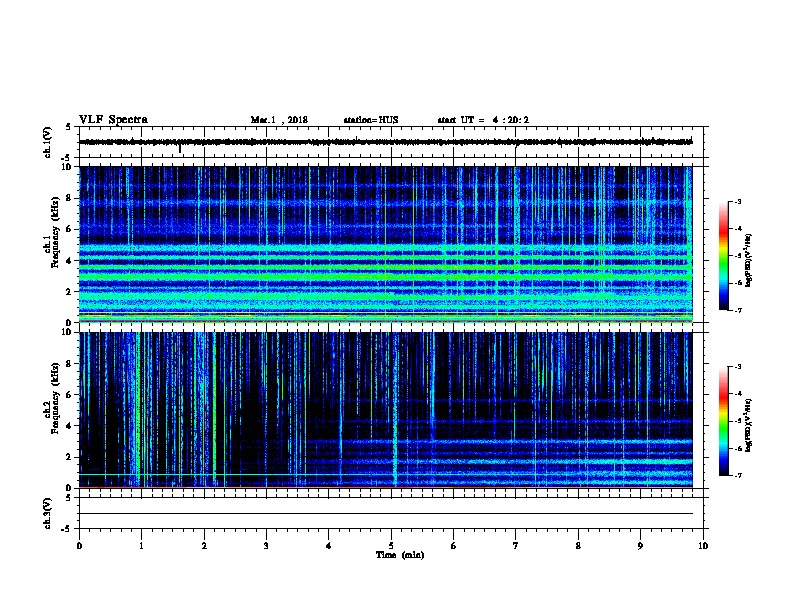Click the ch.1 voltage waveform trace
792x612 pixels.
pos(385,142)
